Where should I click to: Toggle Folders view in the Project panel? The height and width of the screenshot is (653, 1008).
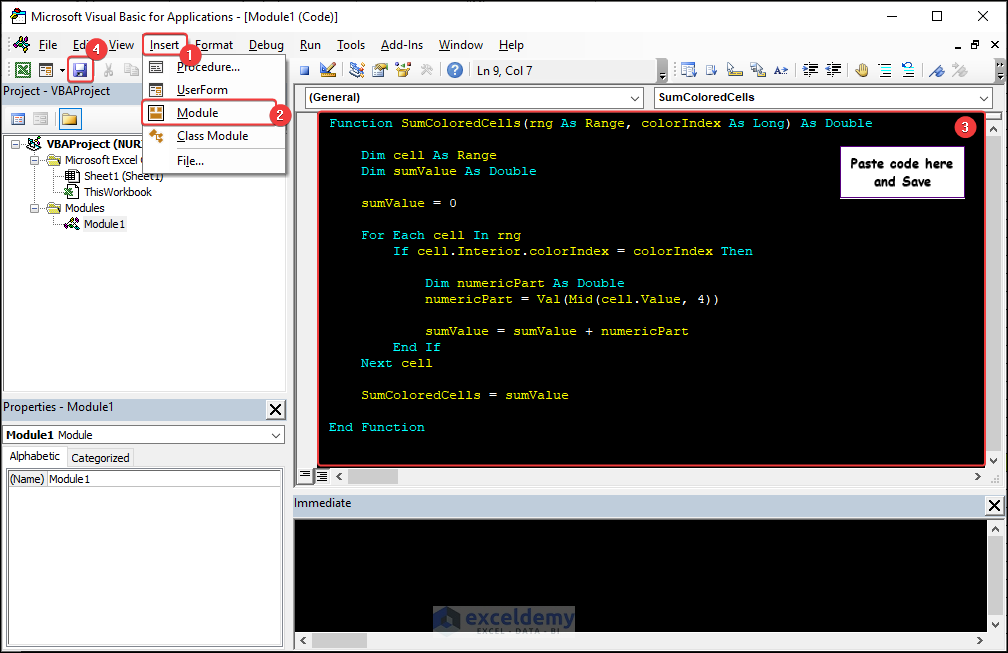[x=69, y=119]
